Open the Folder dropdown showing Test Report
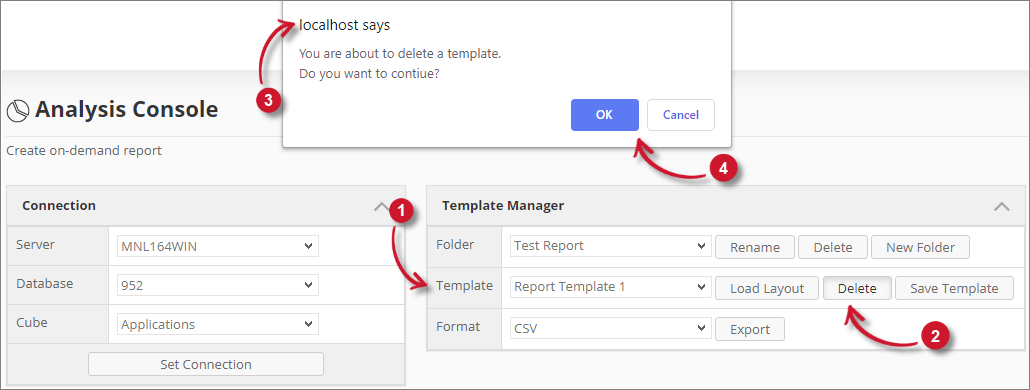The height and width of the screenshot is (390, 1030). 610,246
